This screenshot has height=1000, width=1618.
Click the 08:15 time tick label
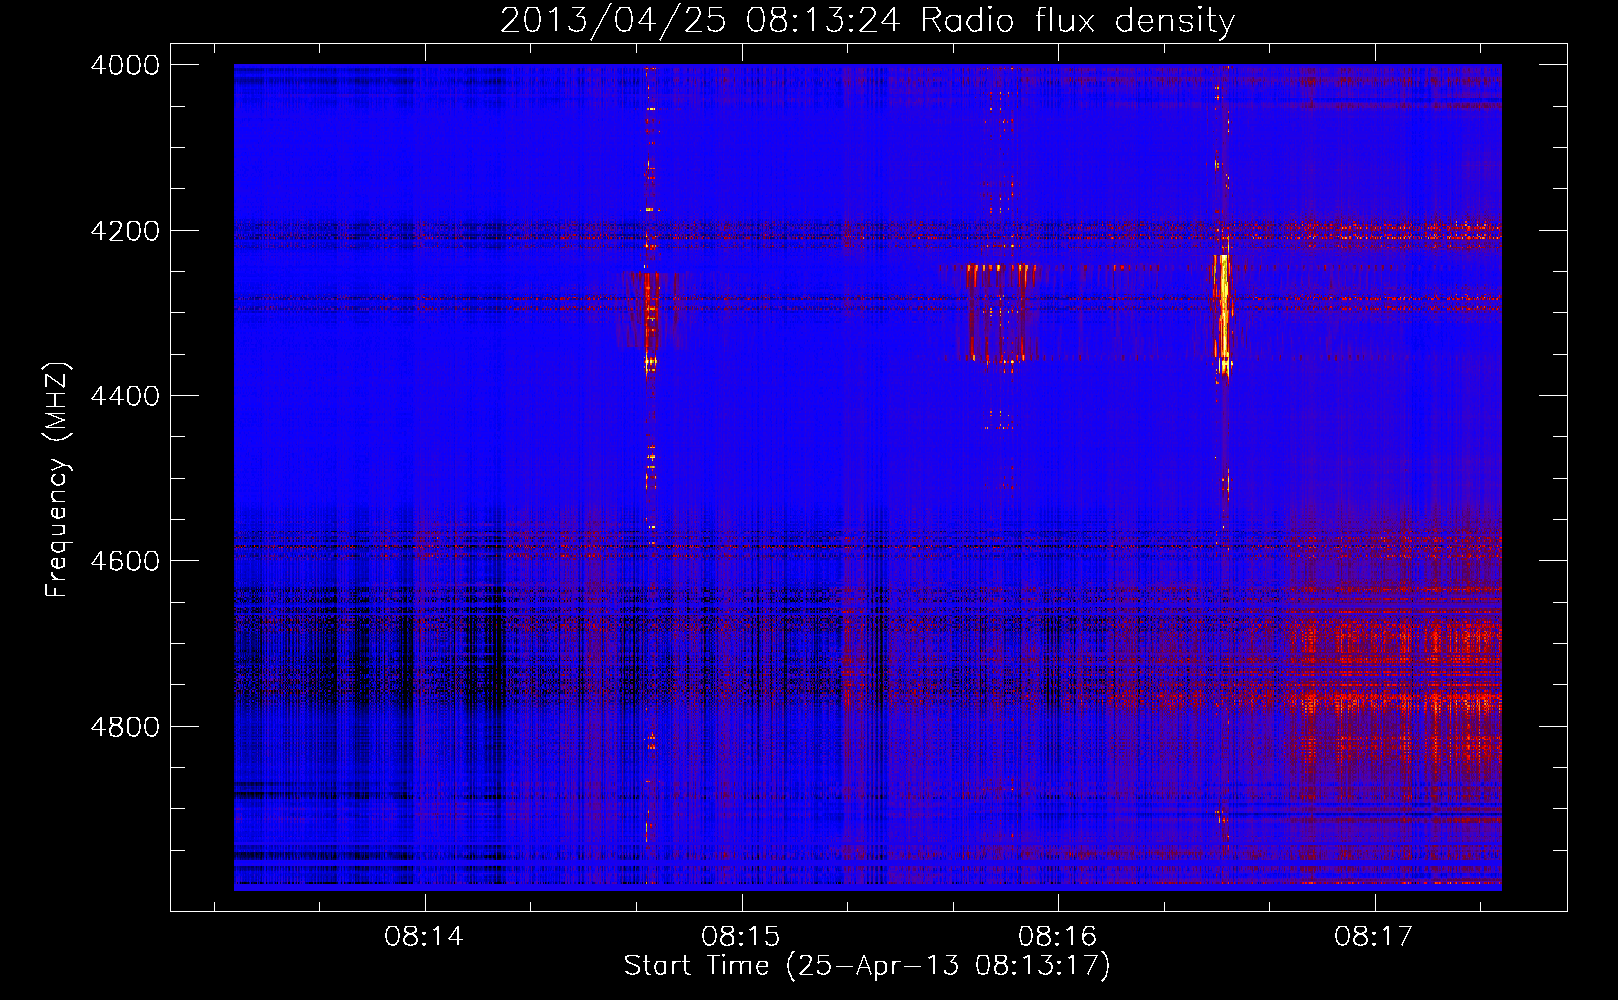(x=741, y=937)
